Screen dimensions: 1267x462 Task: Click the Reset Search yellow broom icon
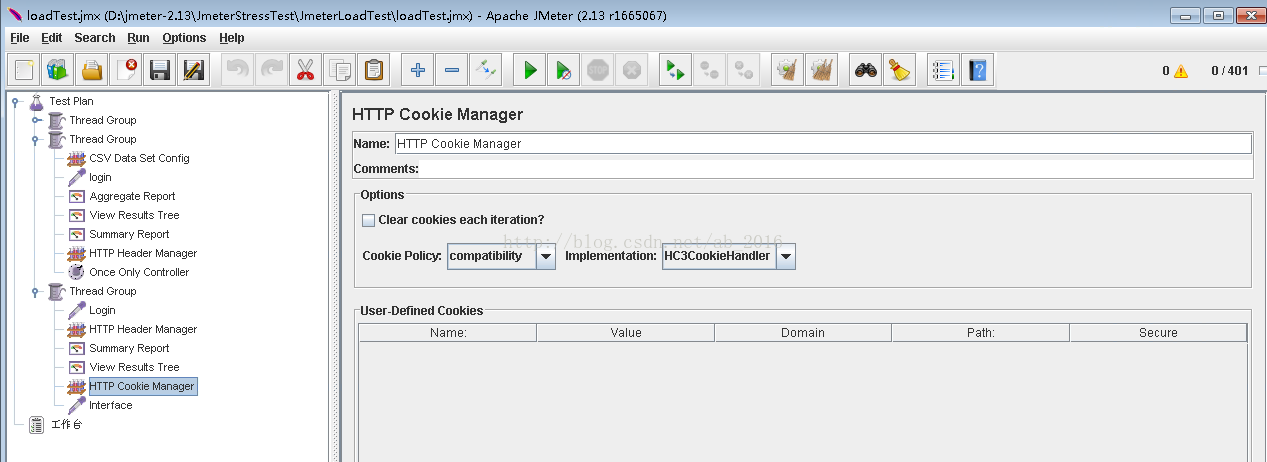(x=900, y=70)
